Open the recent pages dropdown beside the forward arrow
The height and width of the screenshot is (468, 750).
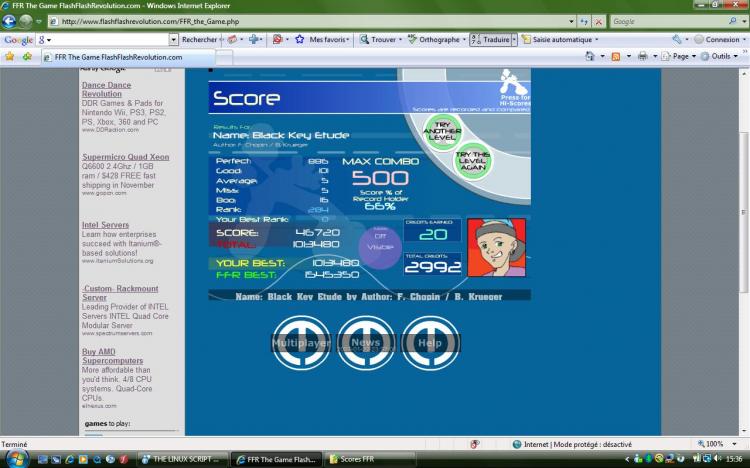tap(39, 22)
